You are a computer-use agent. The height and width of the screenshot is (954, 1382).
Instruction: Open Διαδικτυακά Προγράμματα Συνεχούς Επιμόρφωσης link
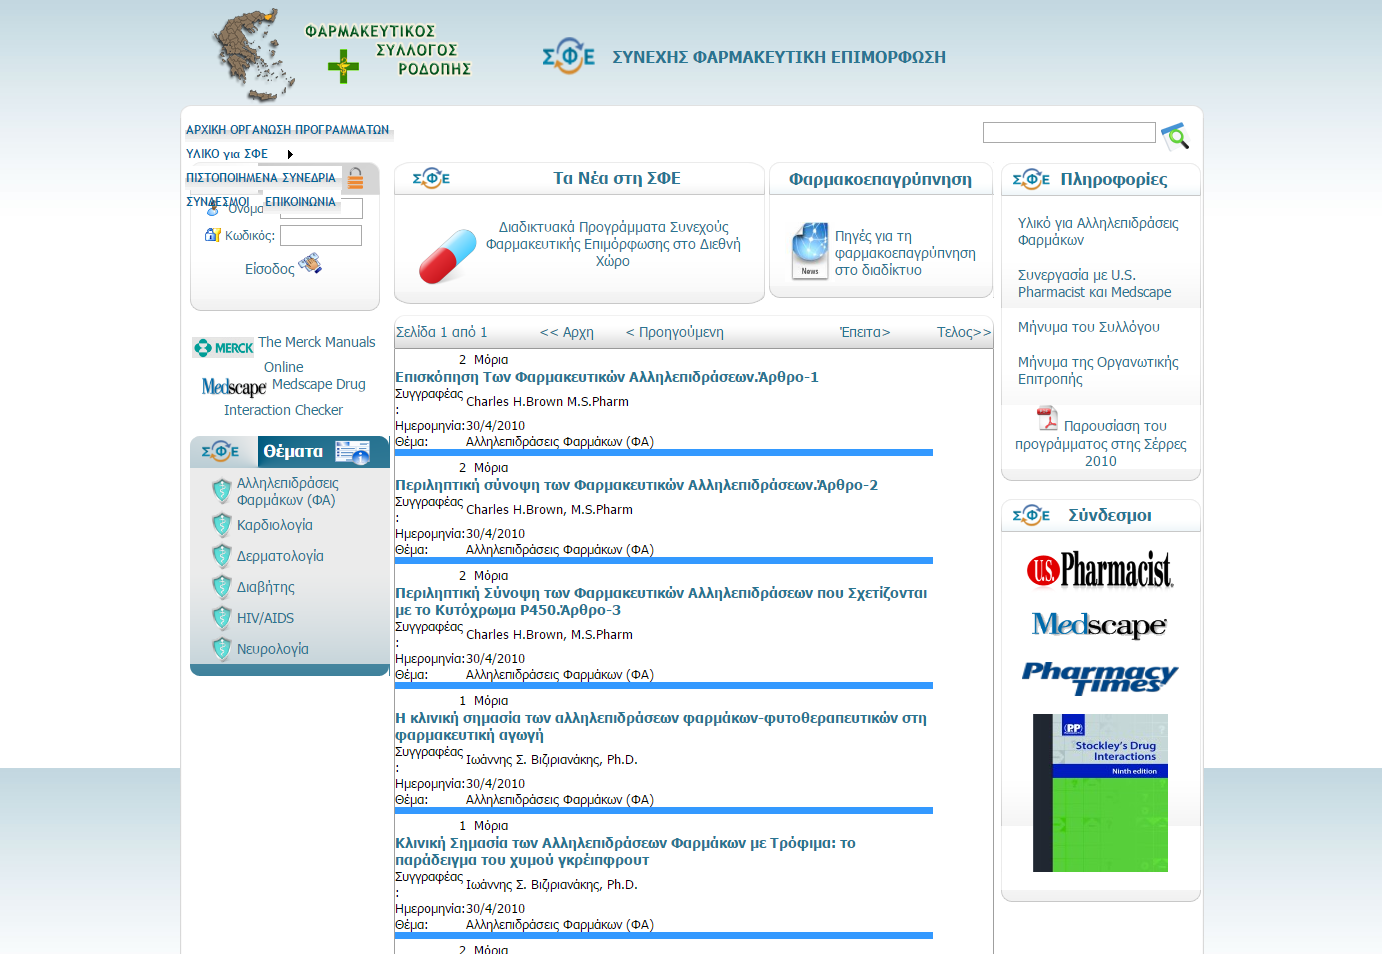(x=613, y=244)
